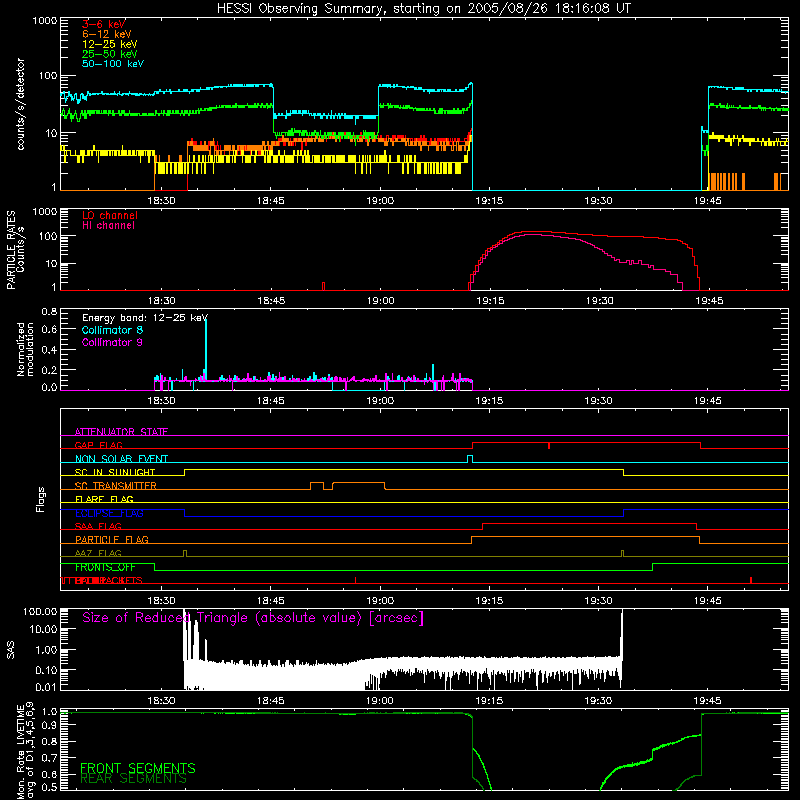Click the AAZ_FLAG label
The image size is (800, 800).
pyautogui.click(x=98, y=553)
